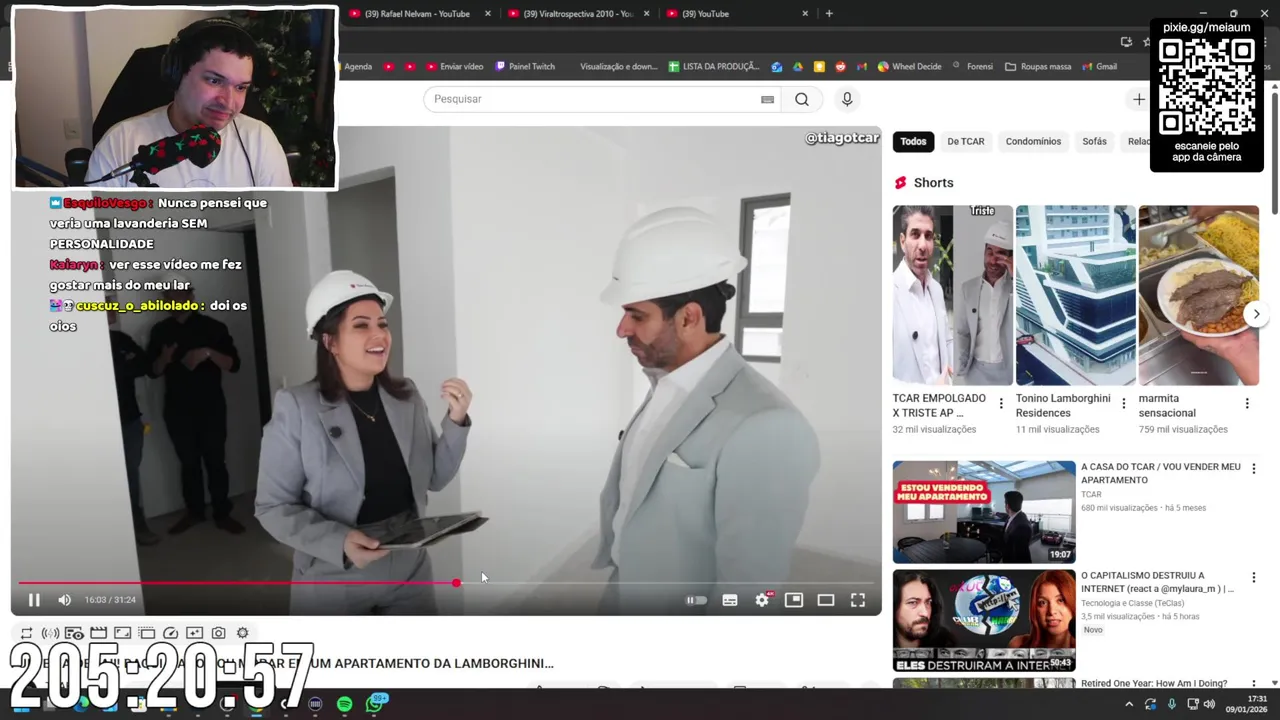Viewport: 1280px width, 720px height.
Task: Open the LISTA DA PRODUÇÃ... bookmark
Action: (714, 67)
